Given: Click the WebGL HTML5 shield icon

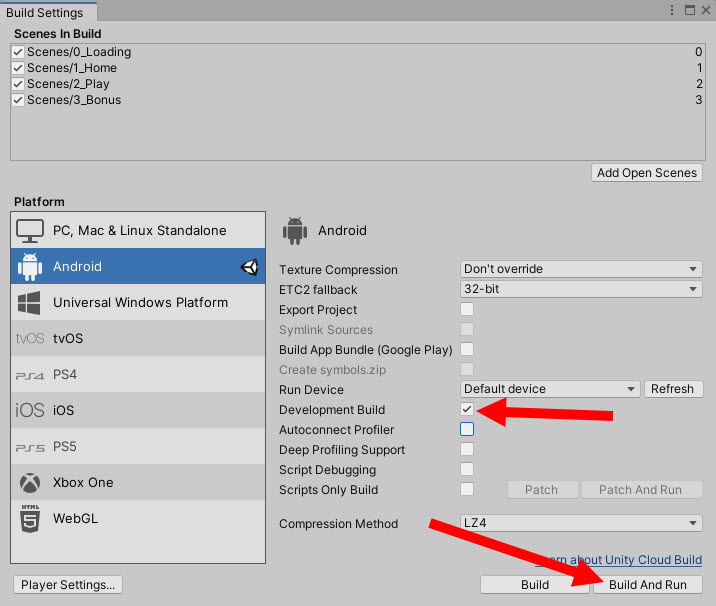Looking at the screenshot, I should tap(30, 519).
